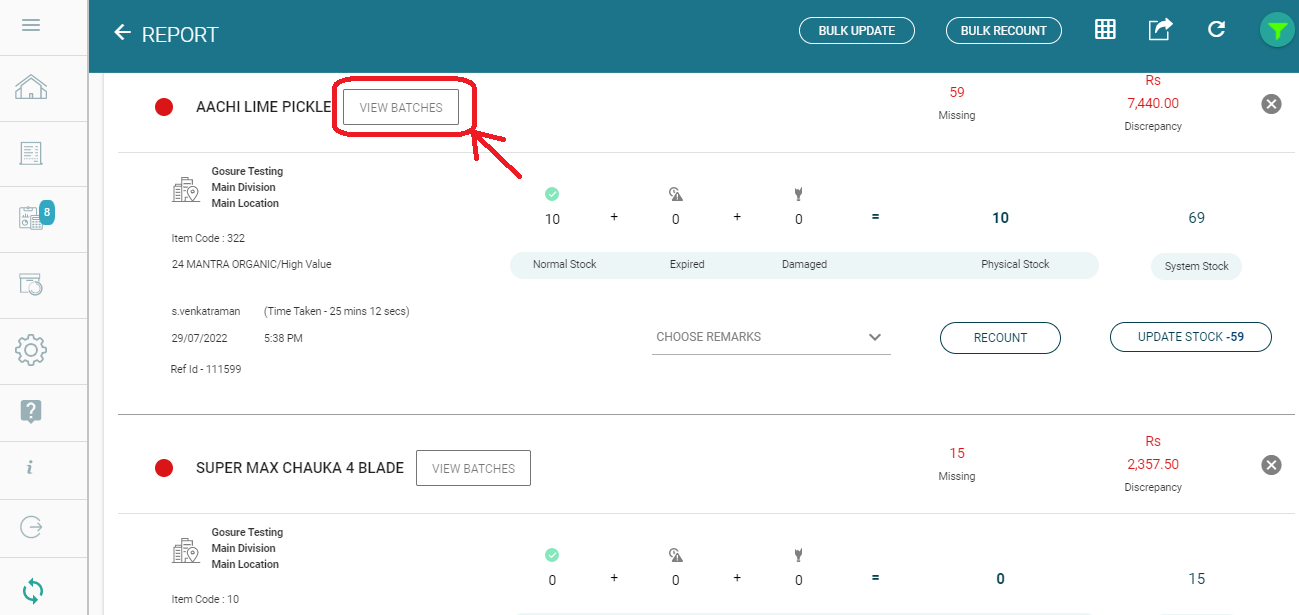Click s.venkatraman user name
The height and width of the screenshot is (615, 1299).
[206, 311]
